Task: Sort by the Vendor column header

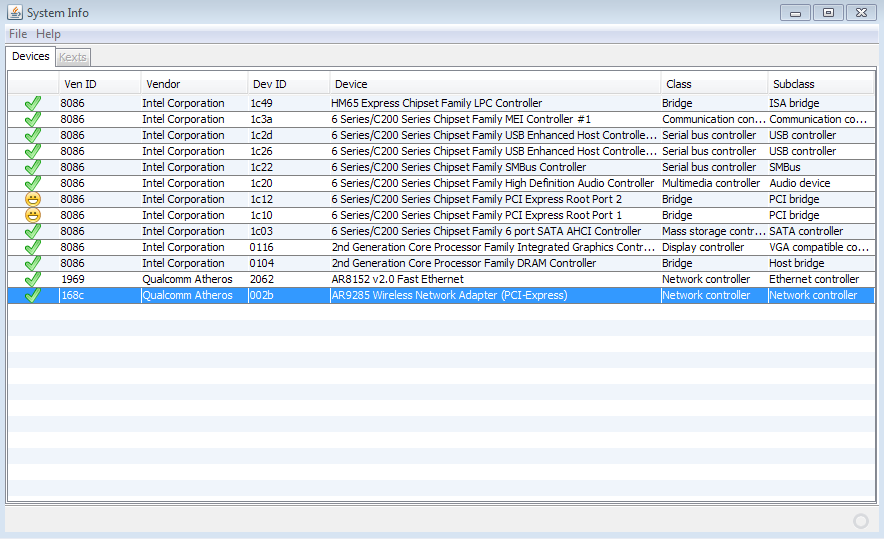Action: pyautogui.click(x=195, y=84)
